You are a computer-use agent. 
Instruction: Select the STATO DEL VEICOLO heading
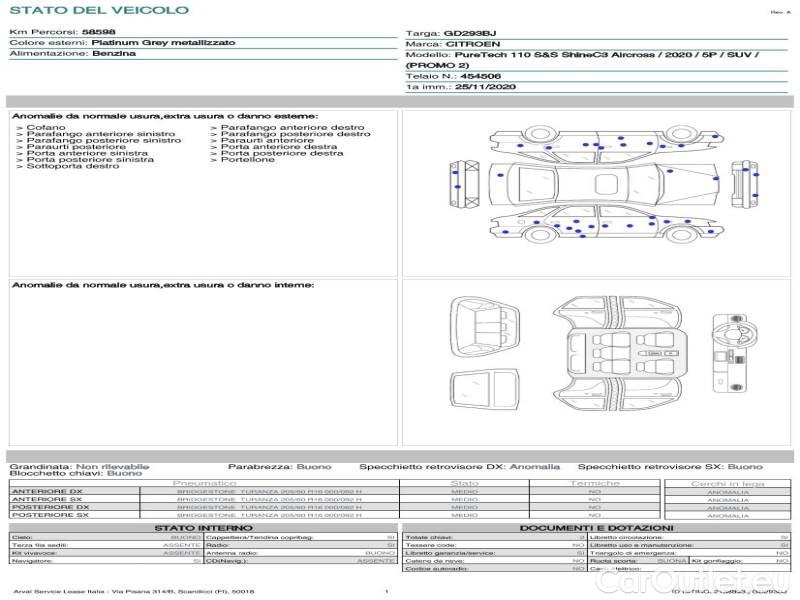pos(99,10)
